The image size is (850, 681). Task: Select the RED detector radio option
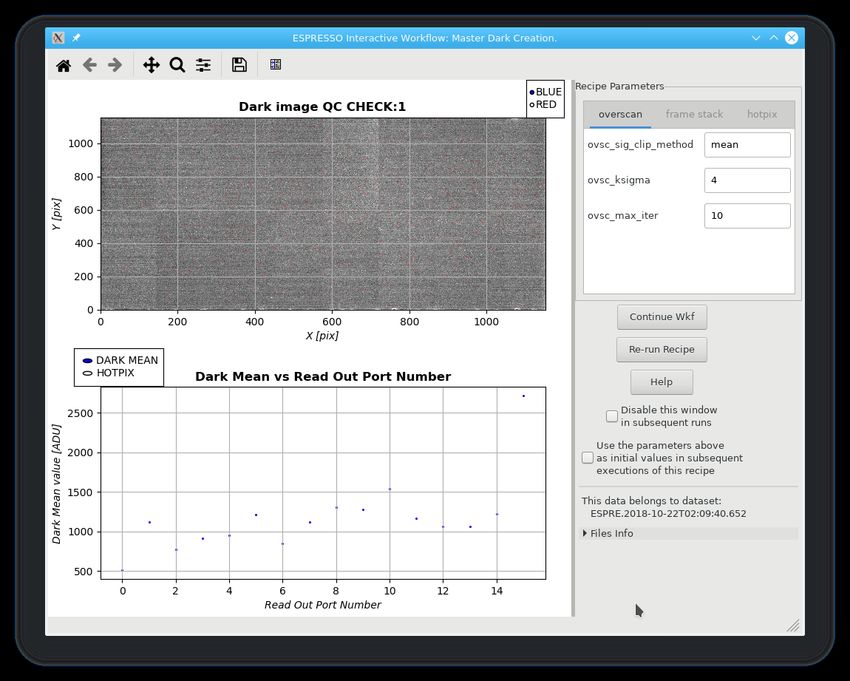[532, 105]
